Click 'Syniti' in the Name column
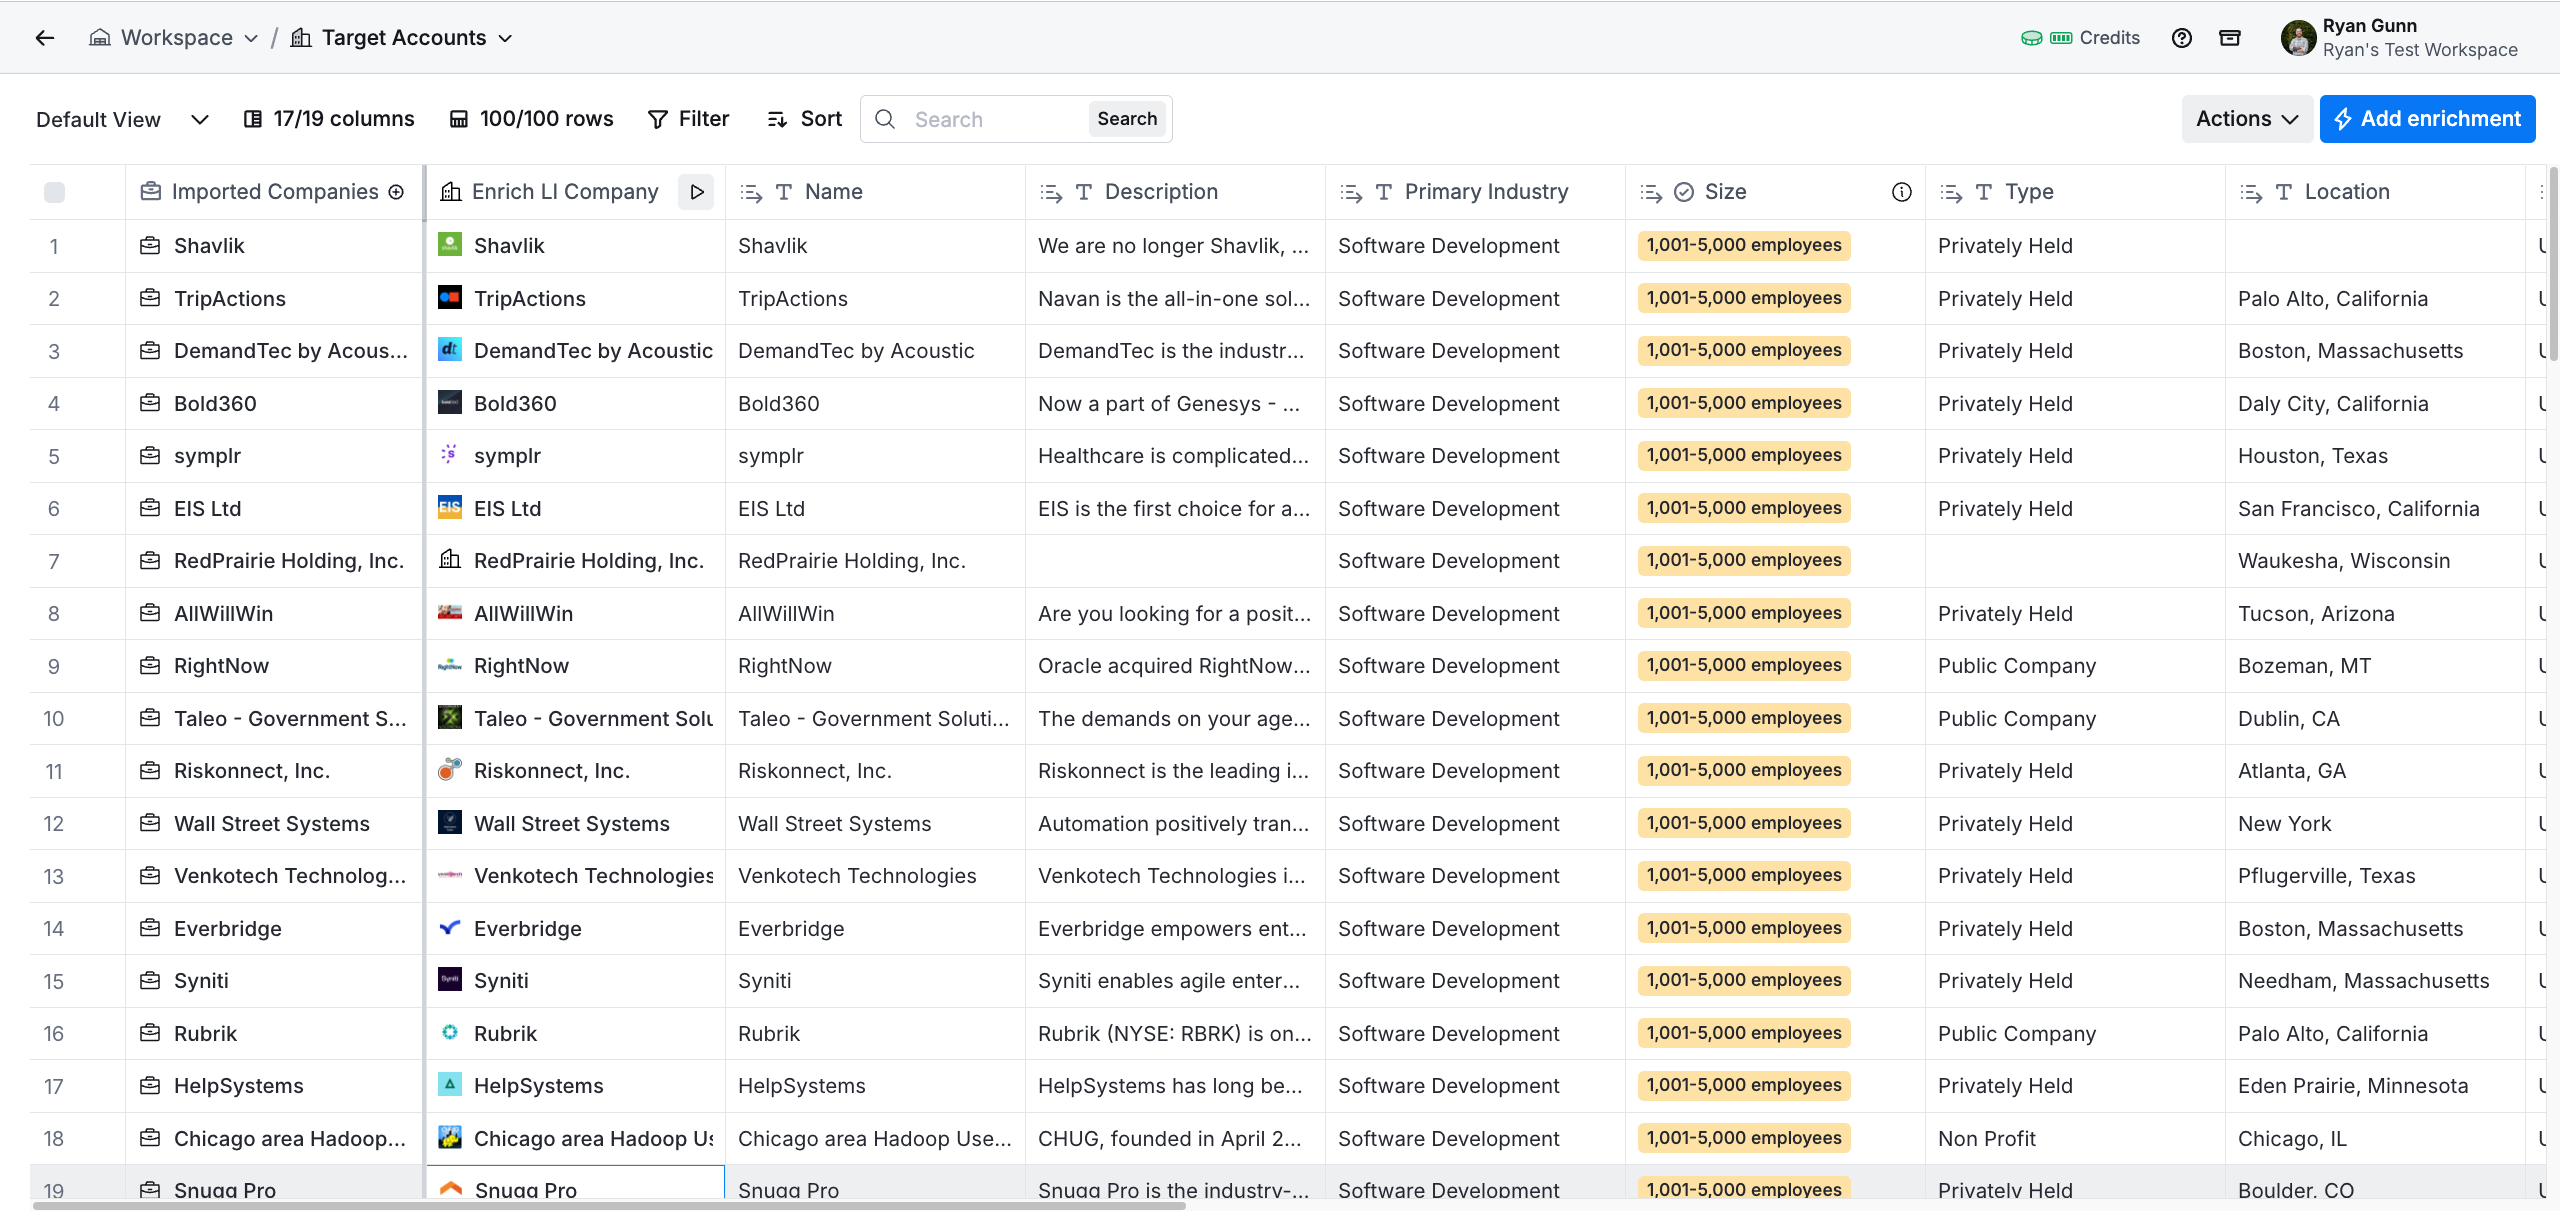Image resolution: width=2560 pixels, height=1211 pixels. pyautogui.click(x=764, y=981)
